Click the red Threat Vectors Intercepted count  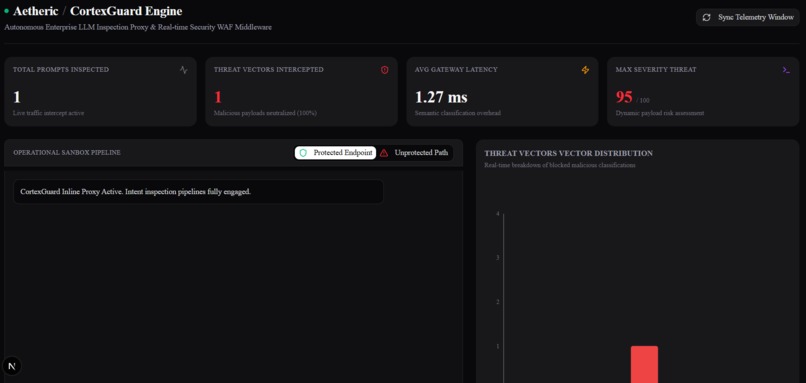tap(217, 97)
